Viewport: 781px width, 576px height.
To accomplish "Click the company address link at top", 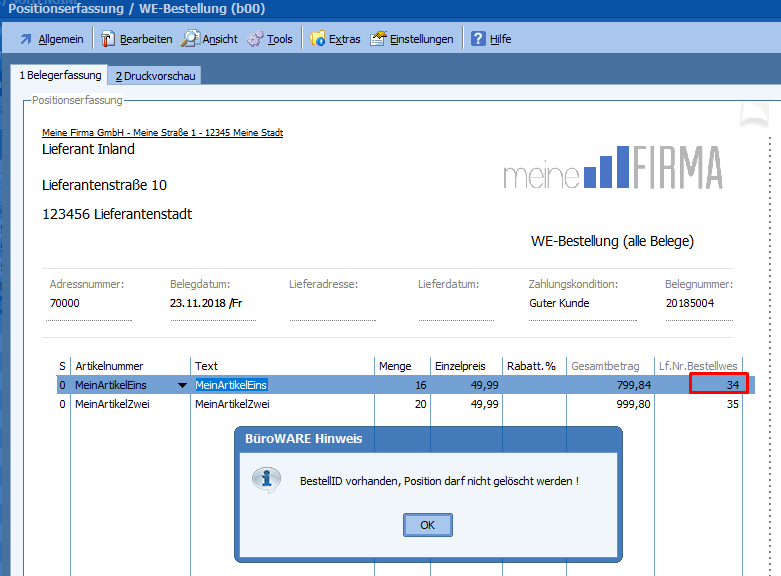I will pos(162,132).
